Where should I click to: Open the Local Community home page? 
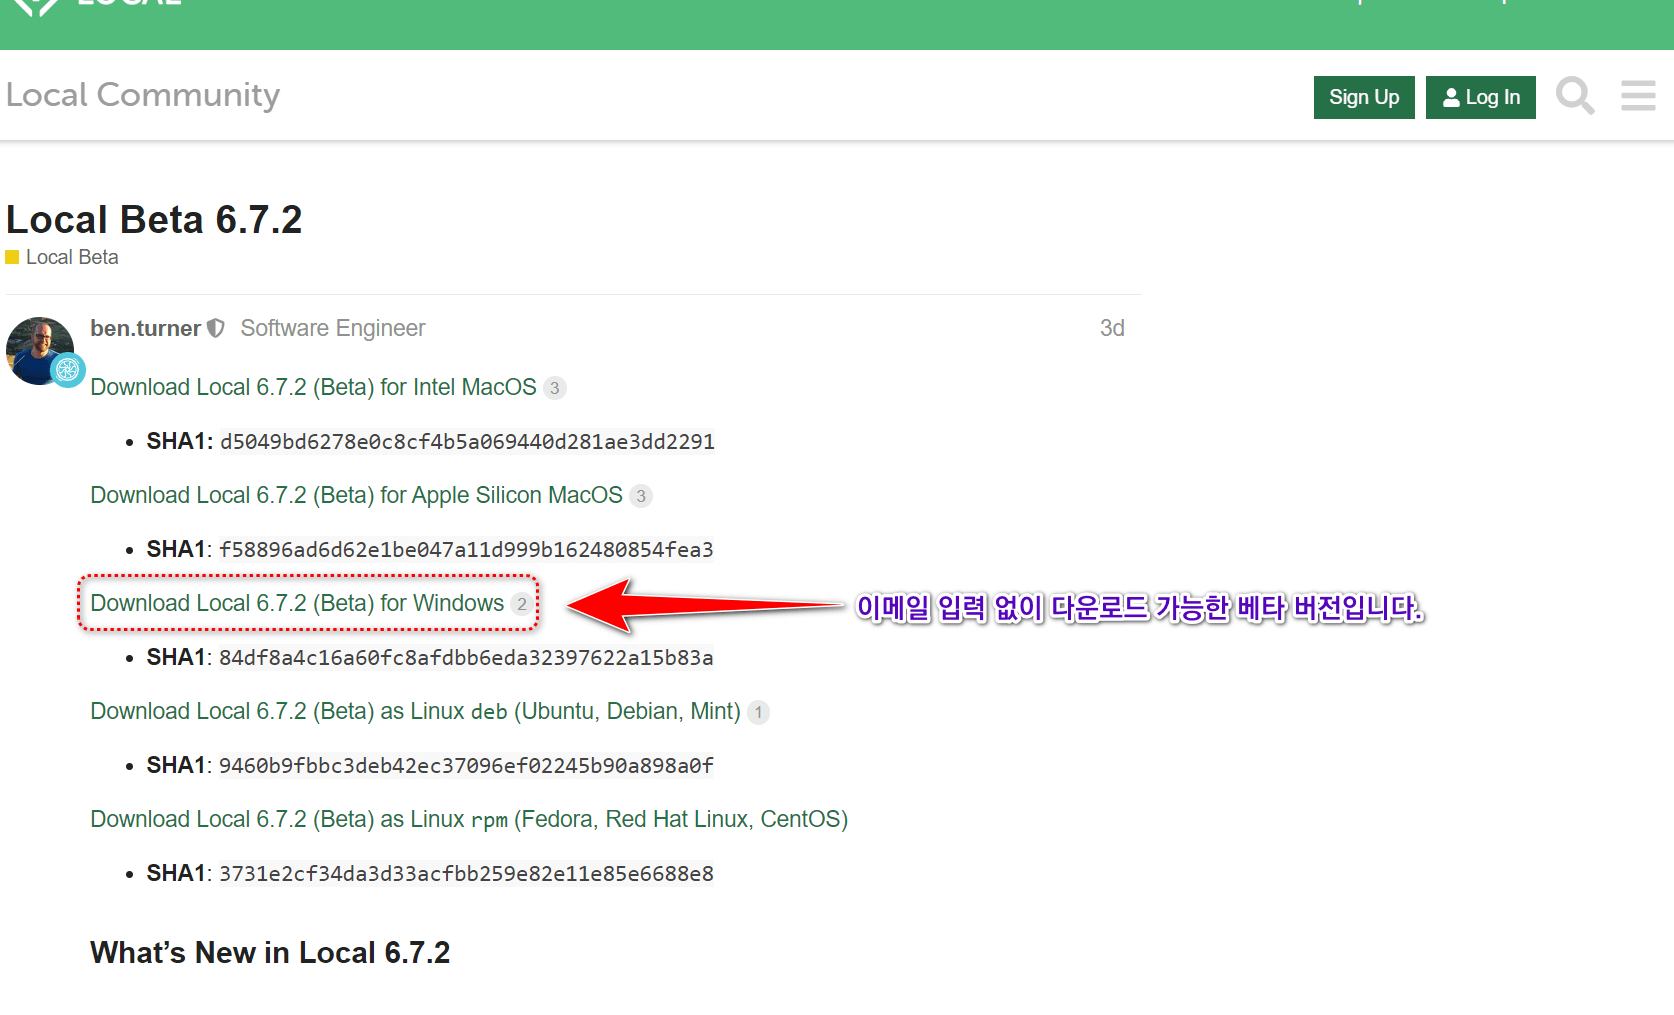pos(143,94)
